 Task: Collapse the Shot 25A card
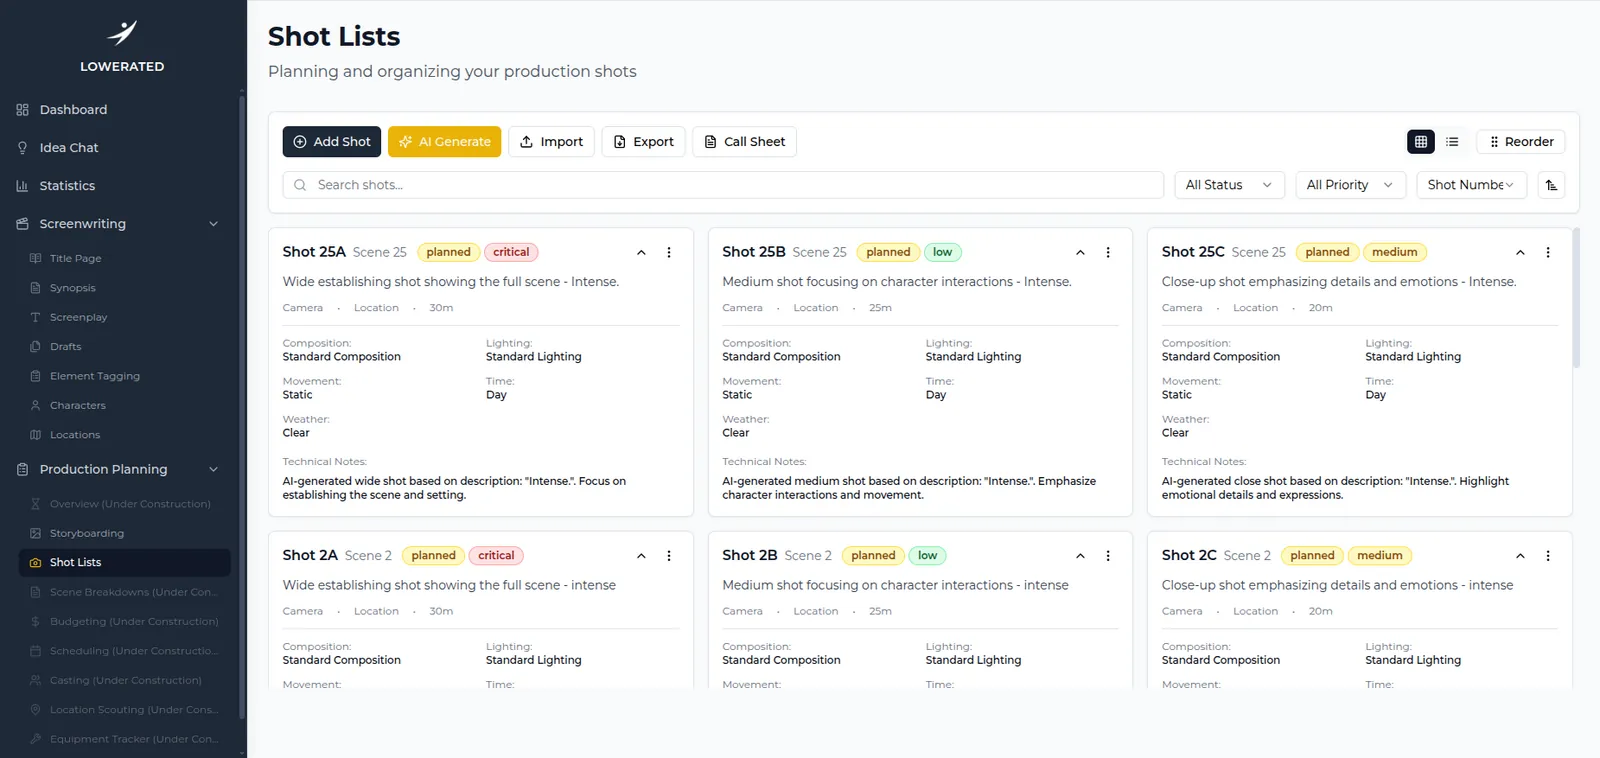[641, 253]
